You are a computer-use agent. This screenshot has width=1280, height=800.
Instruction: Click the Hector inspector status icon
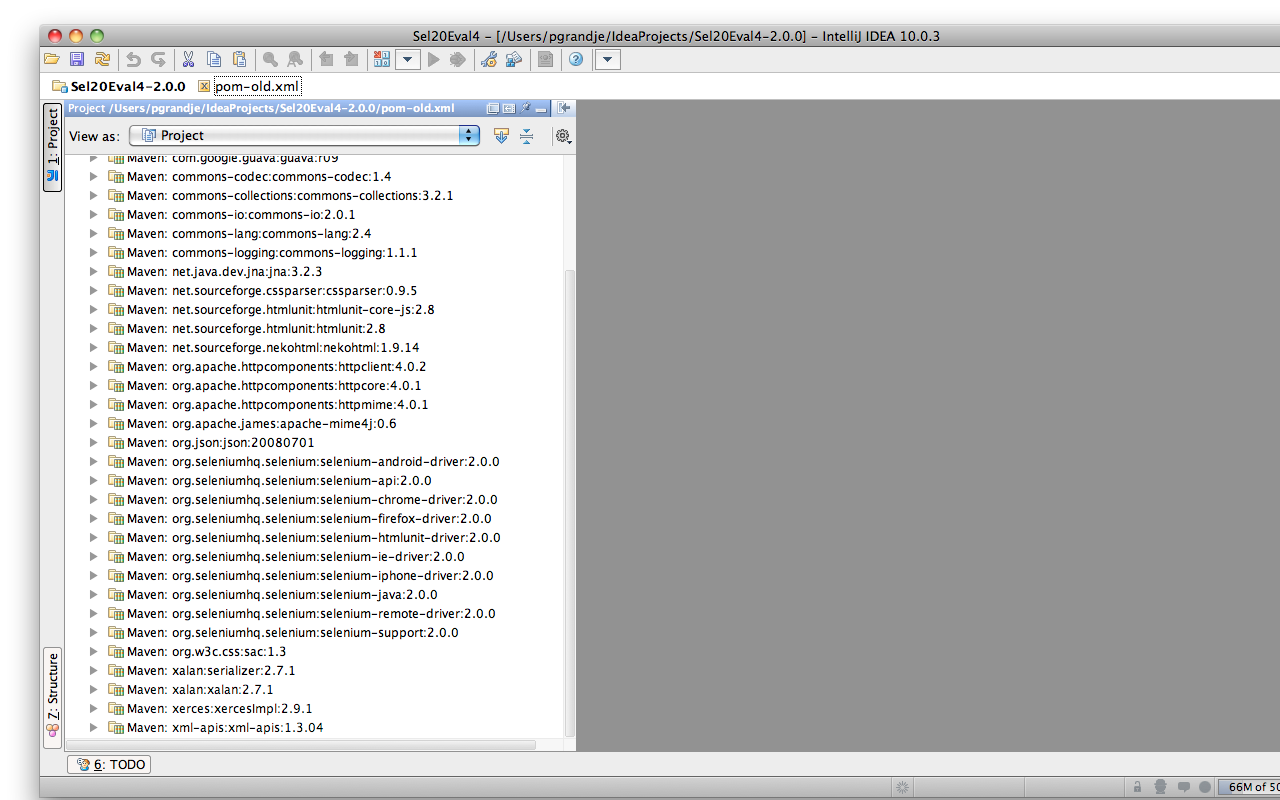[1161, 787]
